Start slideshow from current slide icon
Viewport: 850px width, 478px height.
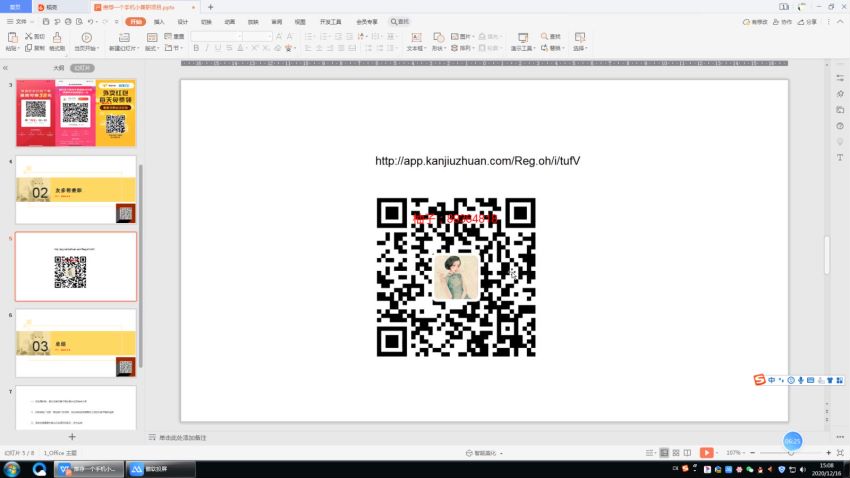(86, 37)
